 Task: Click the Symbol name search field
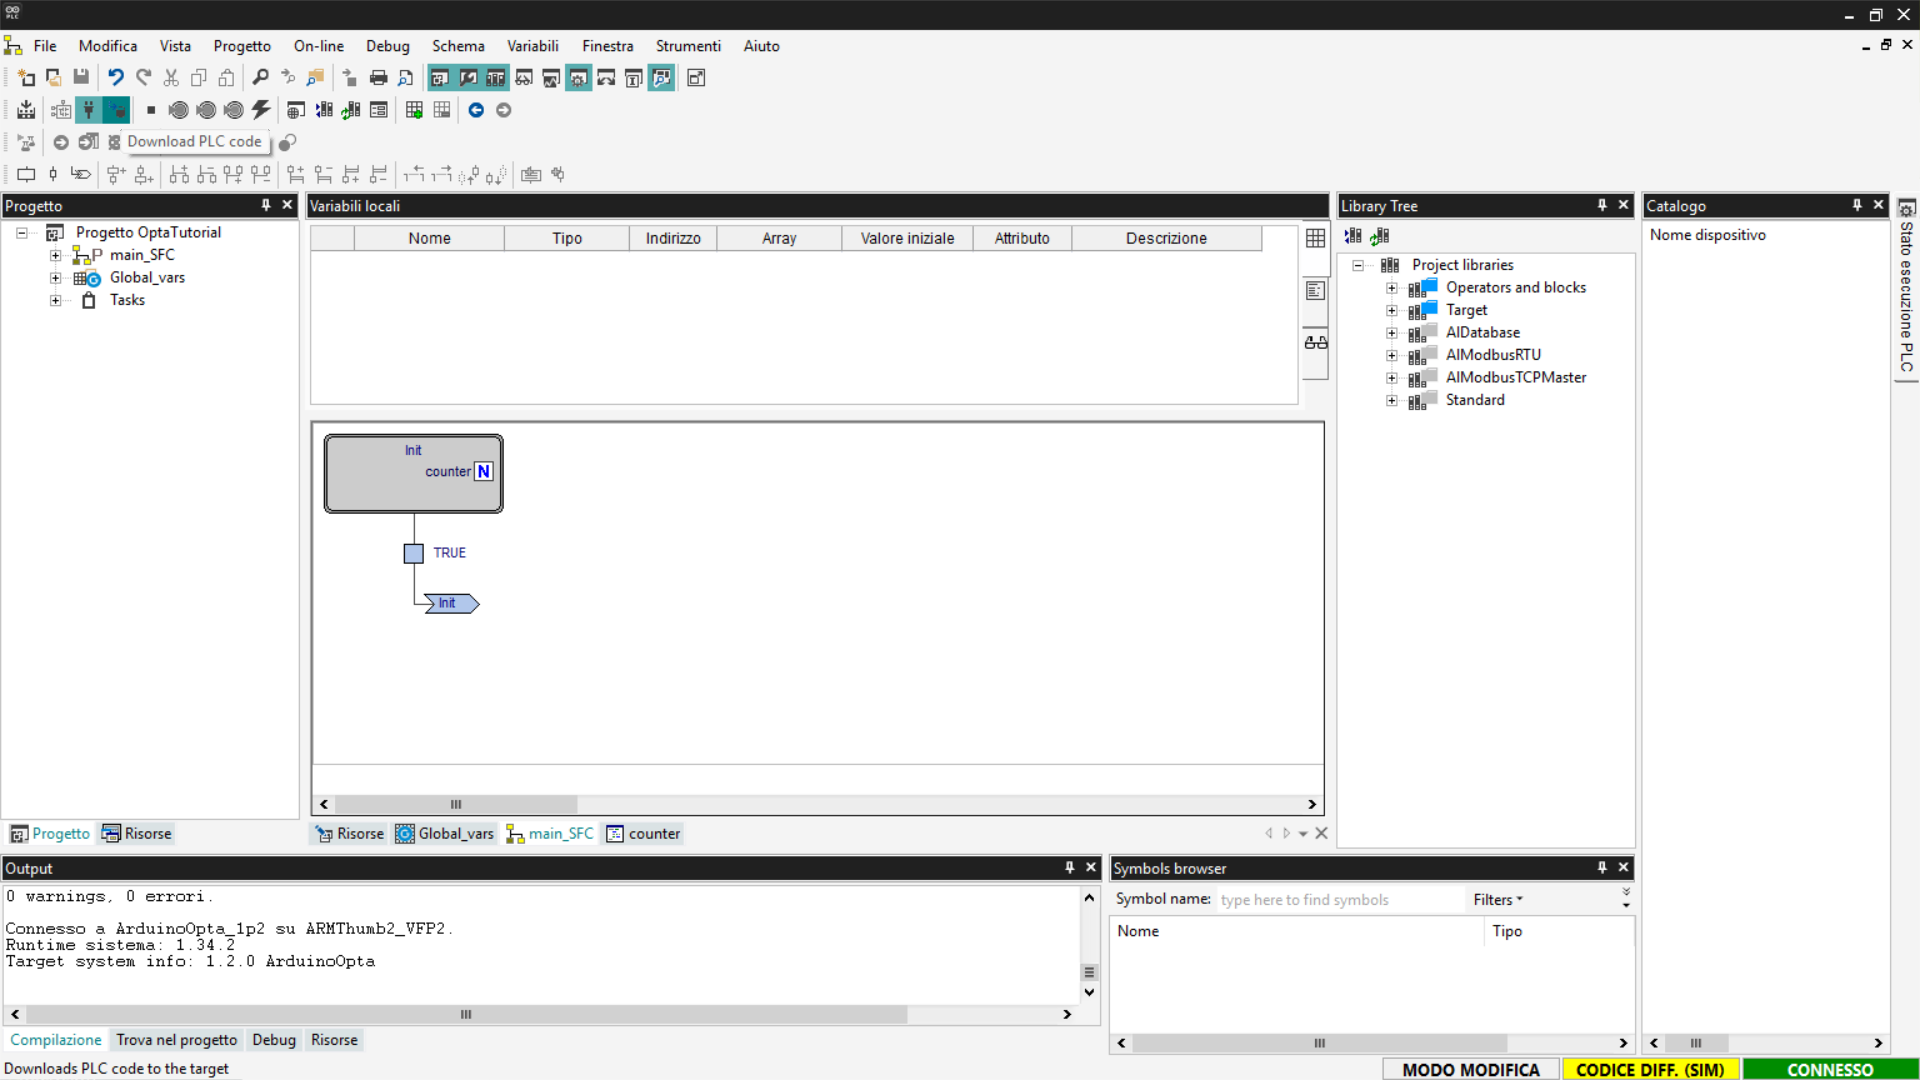point(1338,900)
